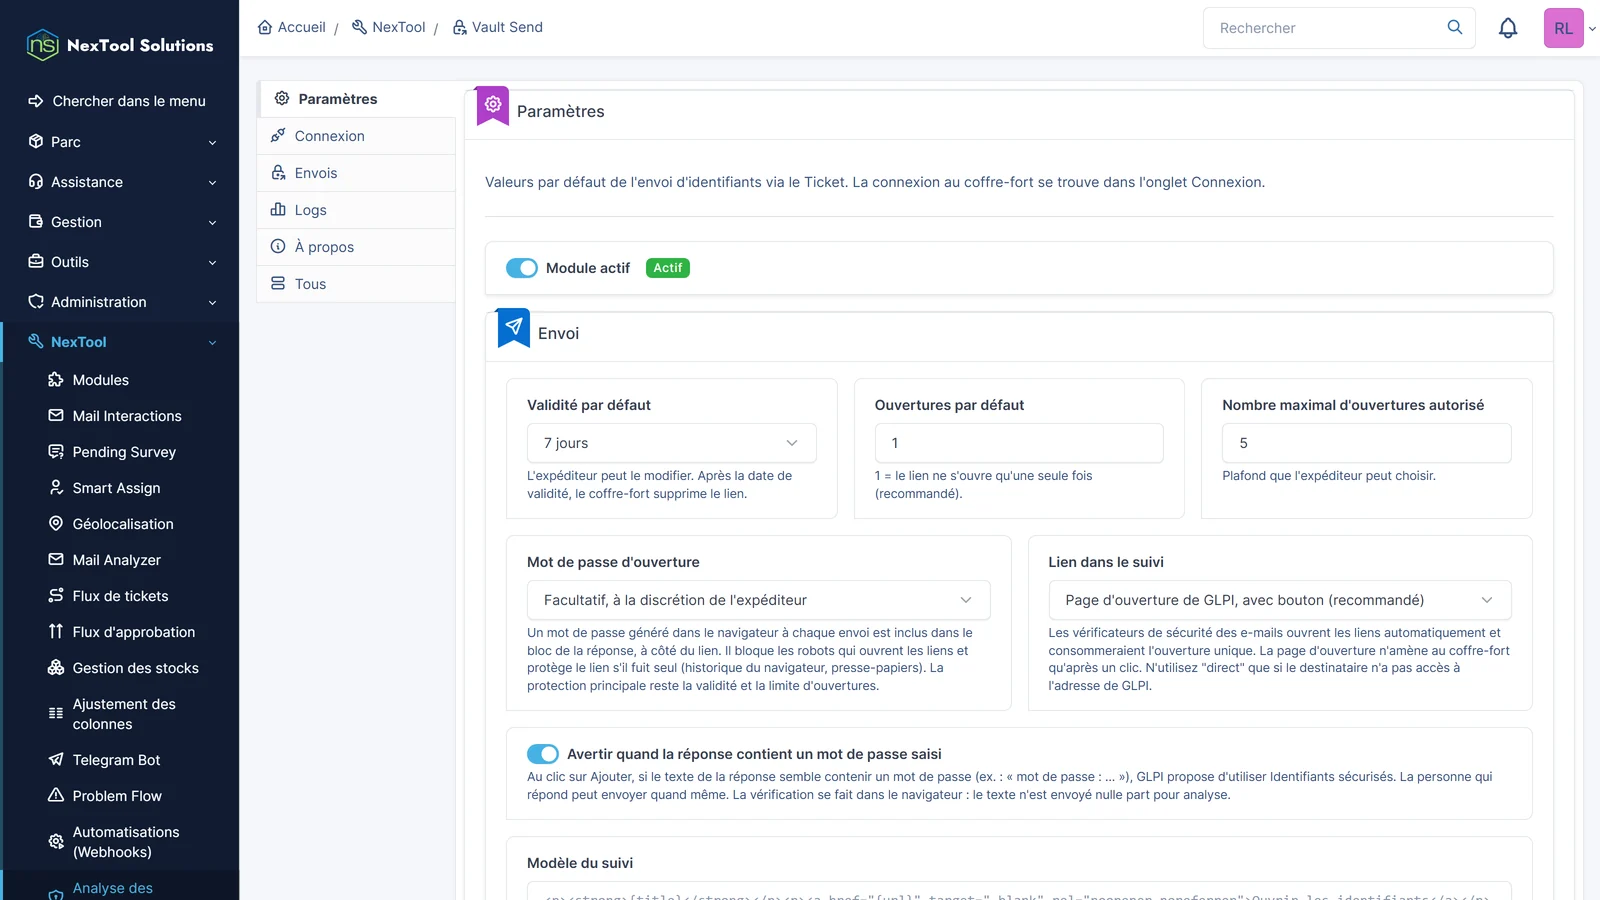Click the purple Paramètres gear badge

492,105
